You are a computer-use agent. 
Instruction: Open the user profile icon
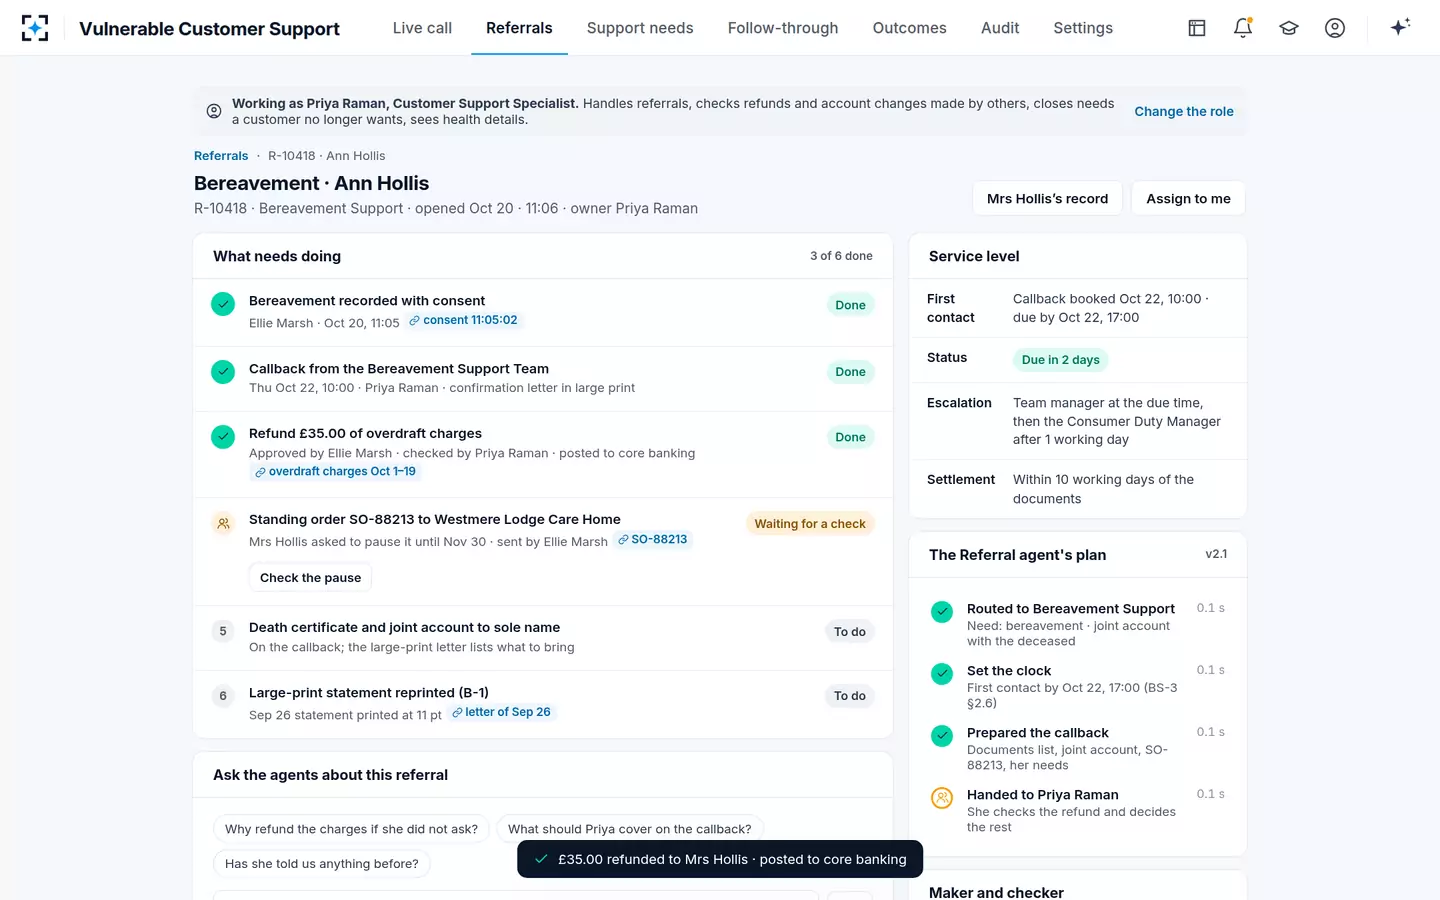pos(1335,28)
